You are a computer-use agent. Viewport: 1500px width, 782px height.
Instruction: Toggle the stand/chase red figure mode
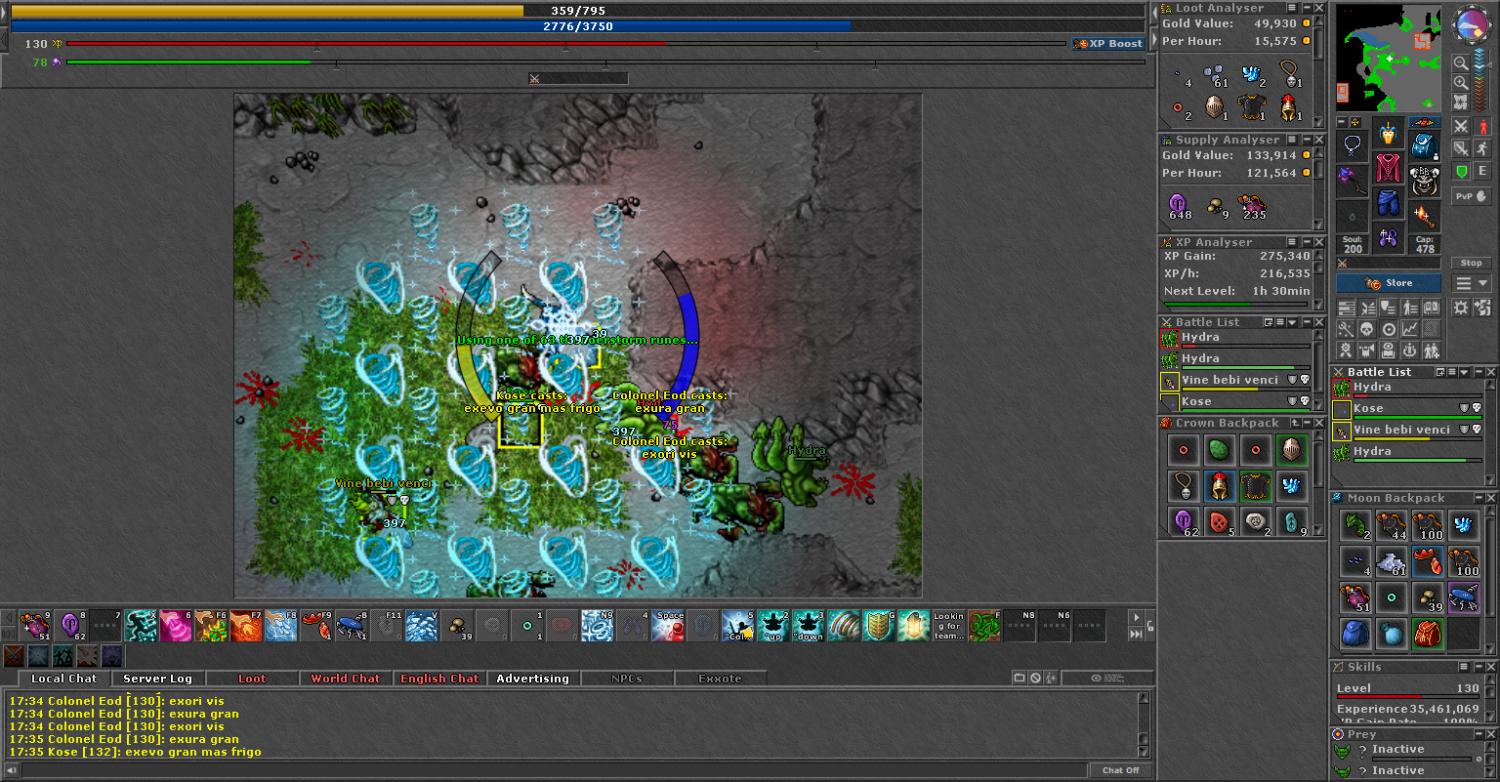[x=1482, y=127]
